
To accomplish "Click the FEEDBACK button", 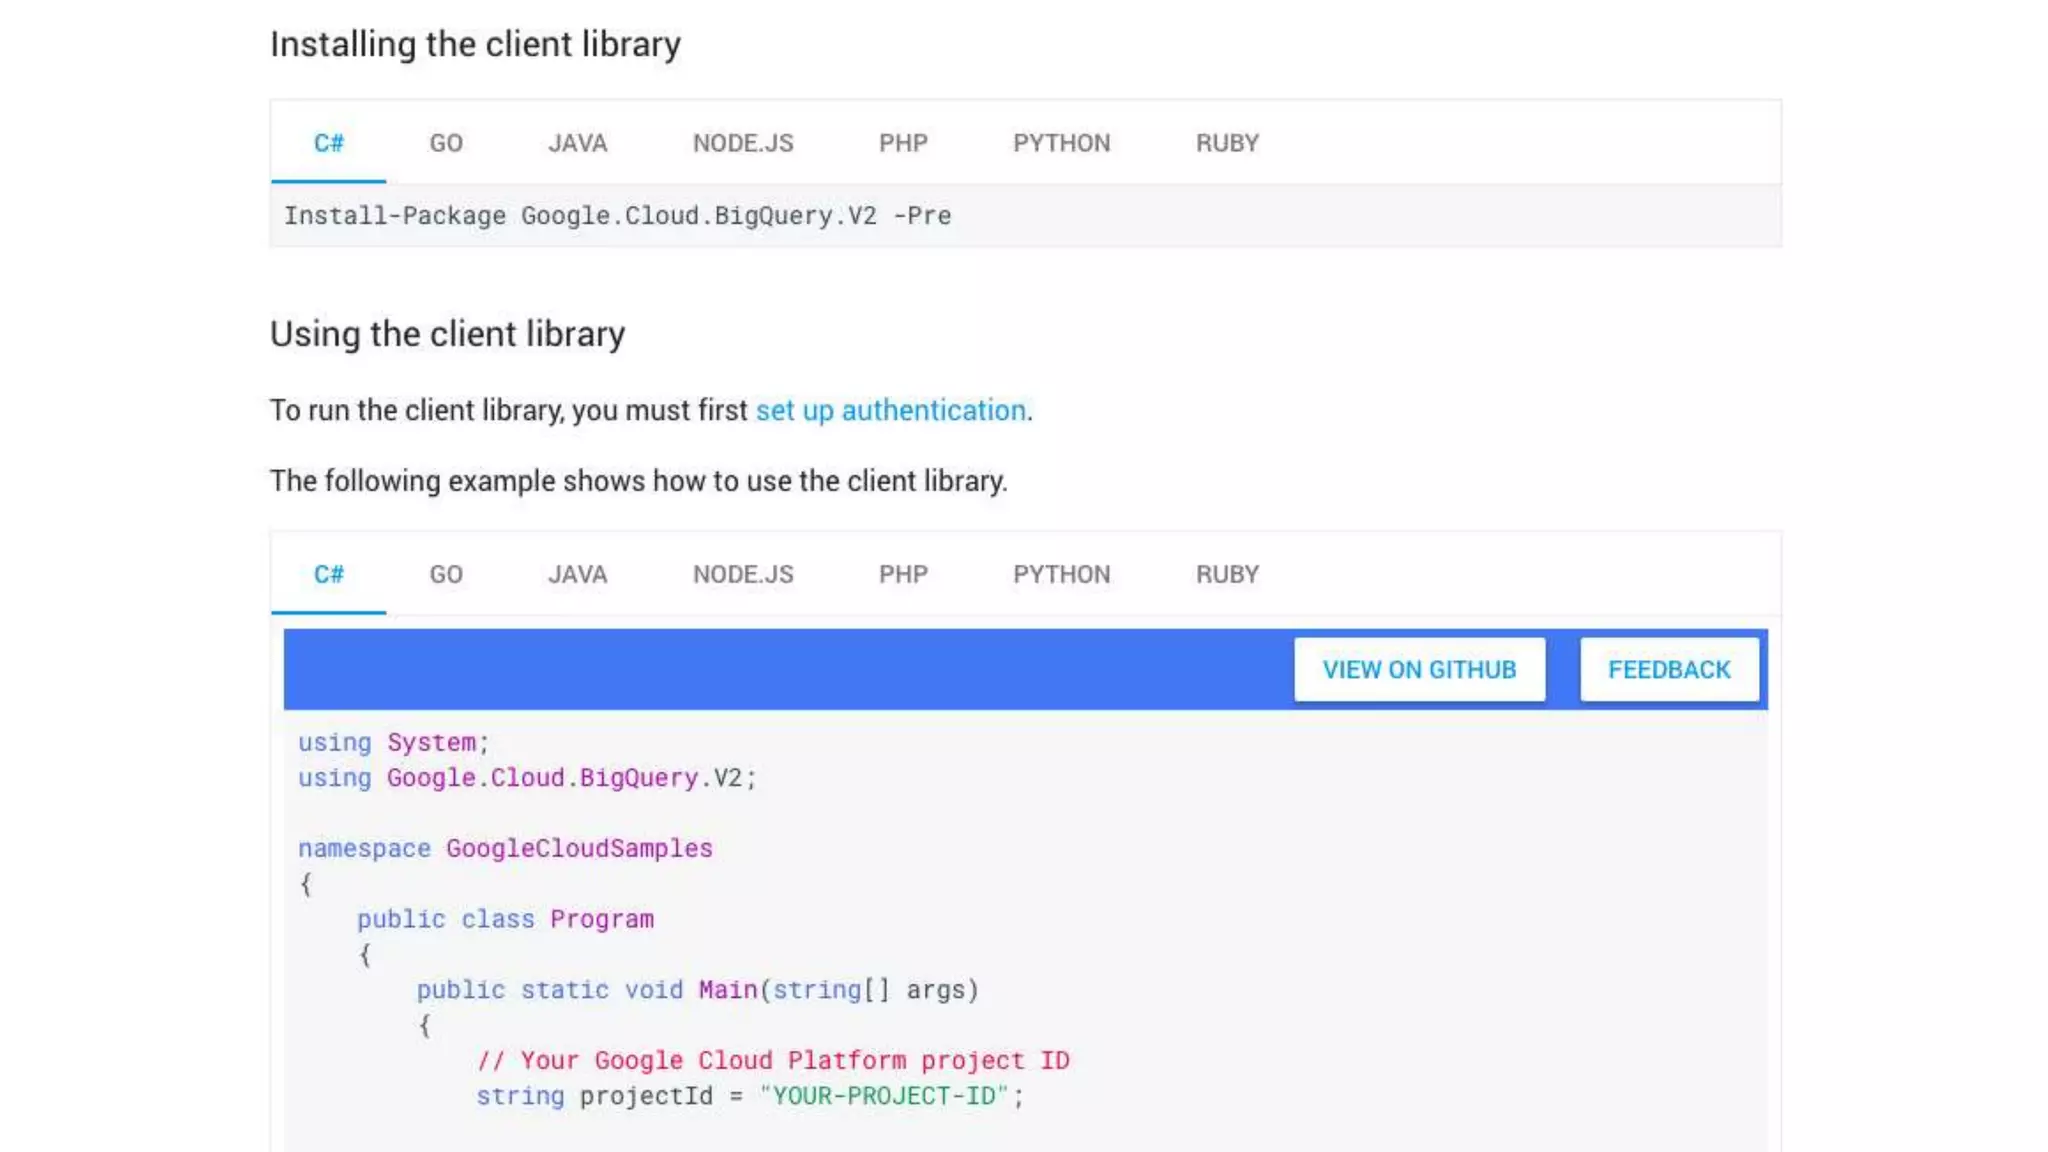I will tap(1669, 670).
